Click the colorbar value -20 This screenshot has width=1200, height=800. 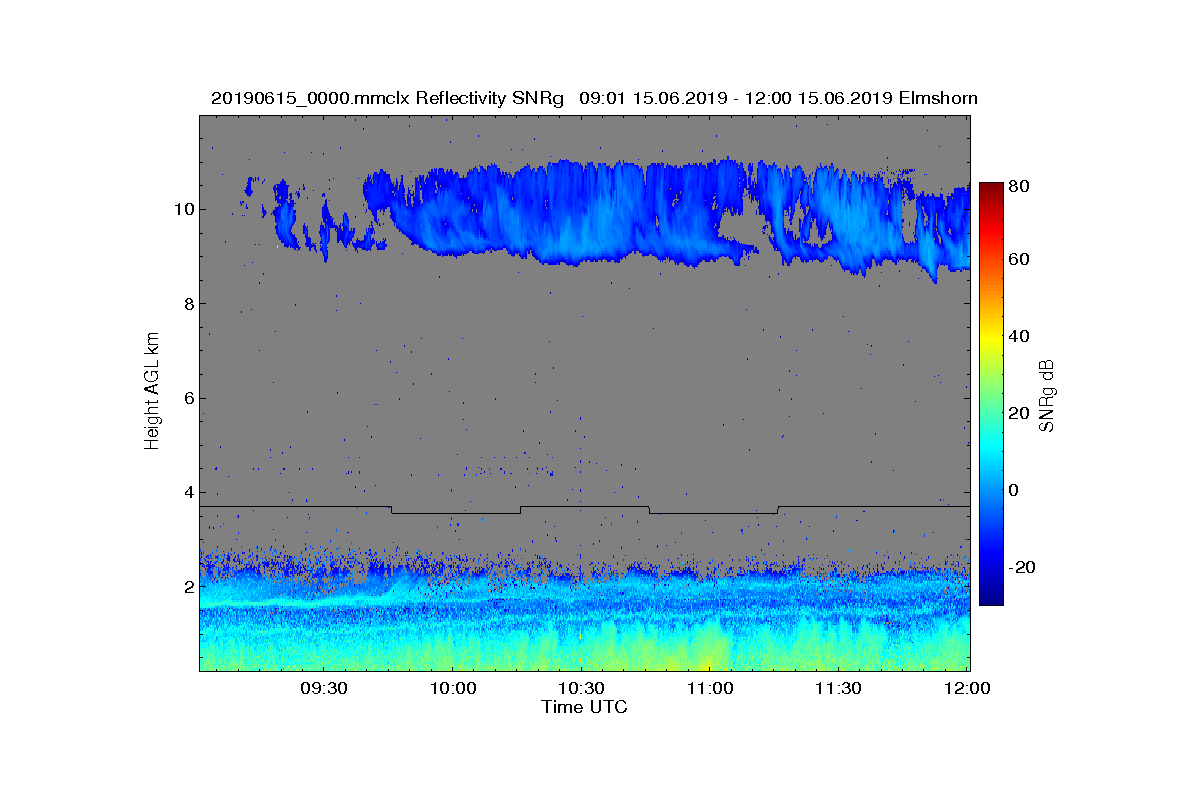1024,567
